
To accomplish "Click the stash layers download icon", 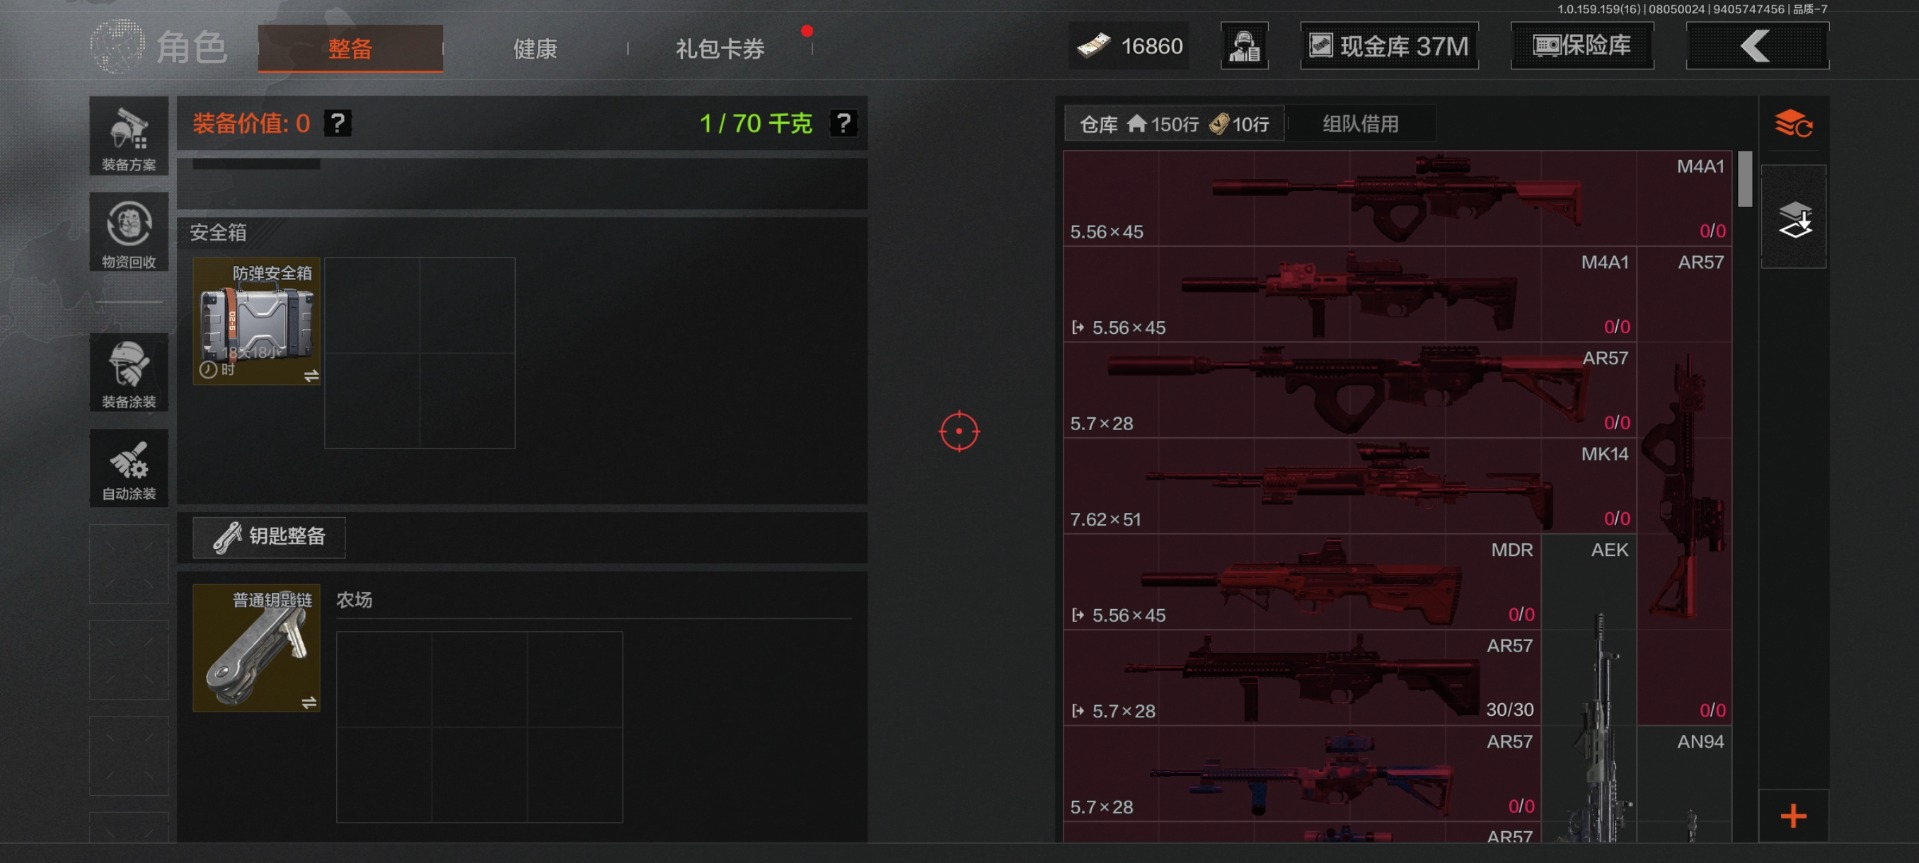I will coord(1794,217).
